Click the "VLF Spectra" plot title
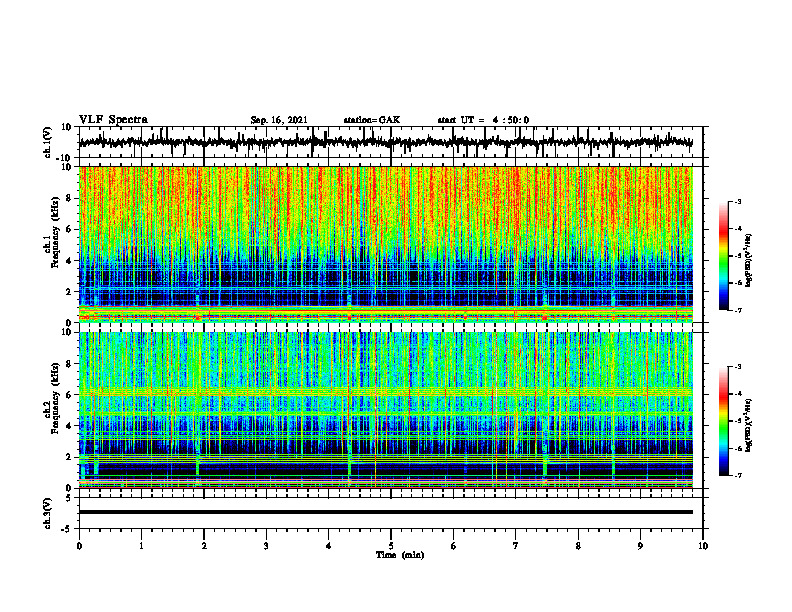This screenshot has width=792, height=612. click(113, 119)
